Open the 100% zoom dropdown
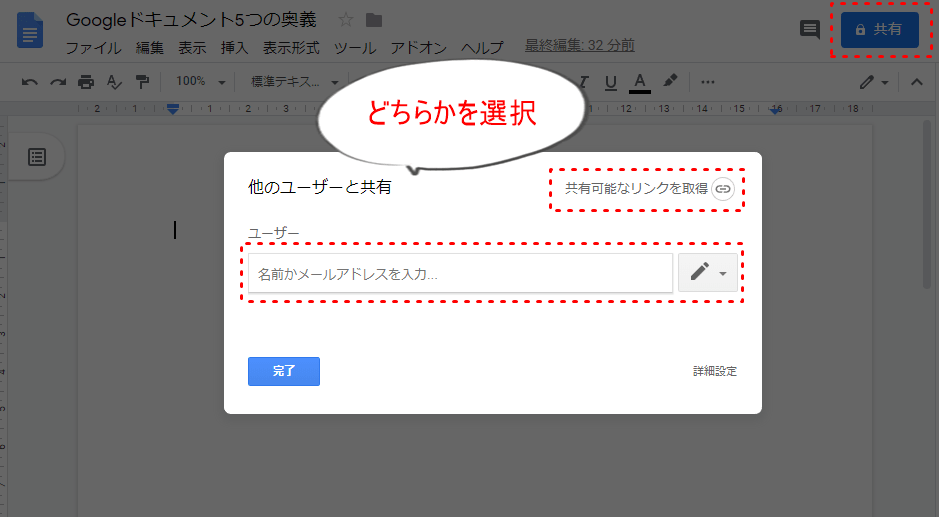The width and height of the screenshot is (939, 517). point(200,82)
